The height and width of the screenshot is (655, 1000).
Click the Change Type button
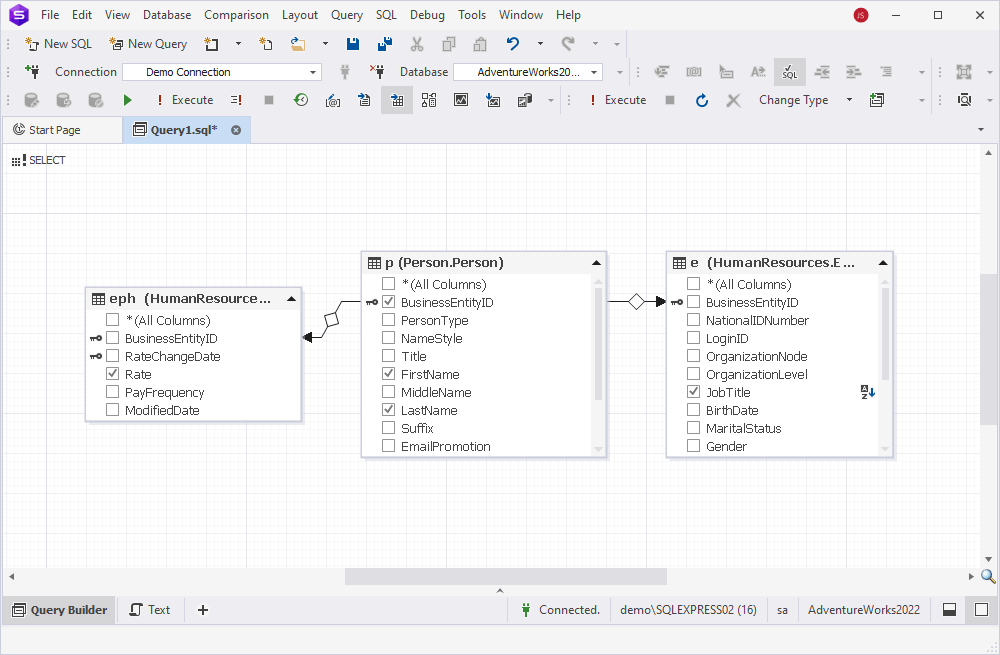click(x=793, y=100)
